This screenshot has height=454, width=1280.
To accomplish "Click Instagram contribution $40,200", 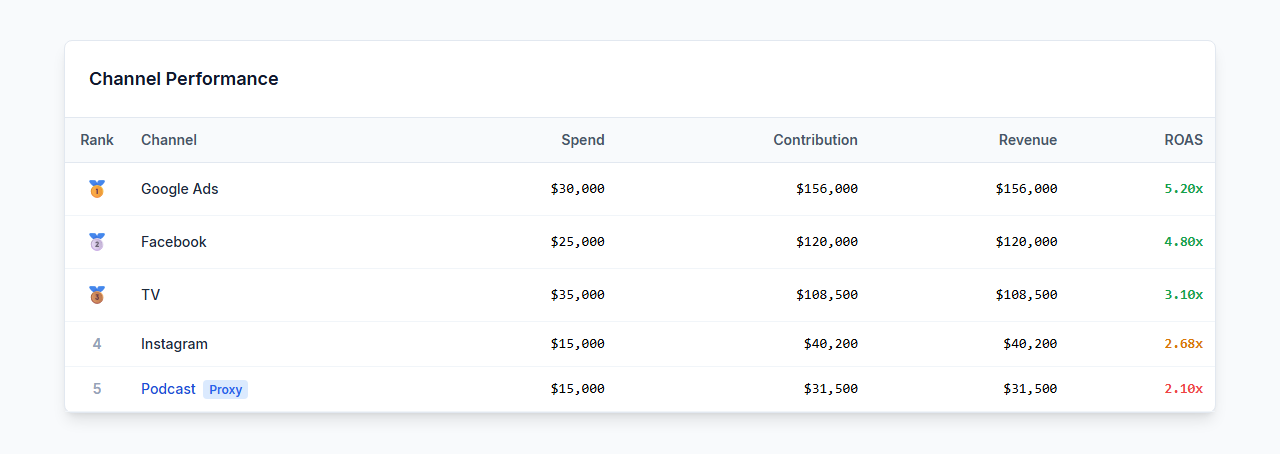I will [831, 344].
